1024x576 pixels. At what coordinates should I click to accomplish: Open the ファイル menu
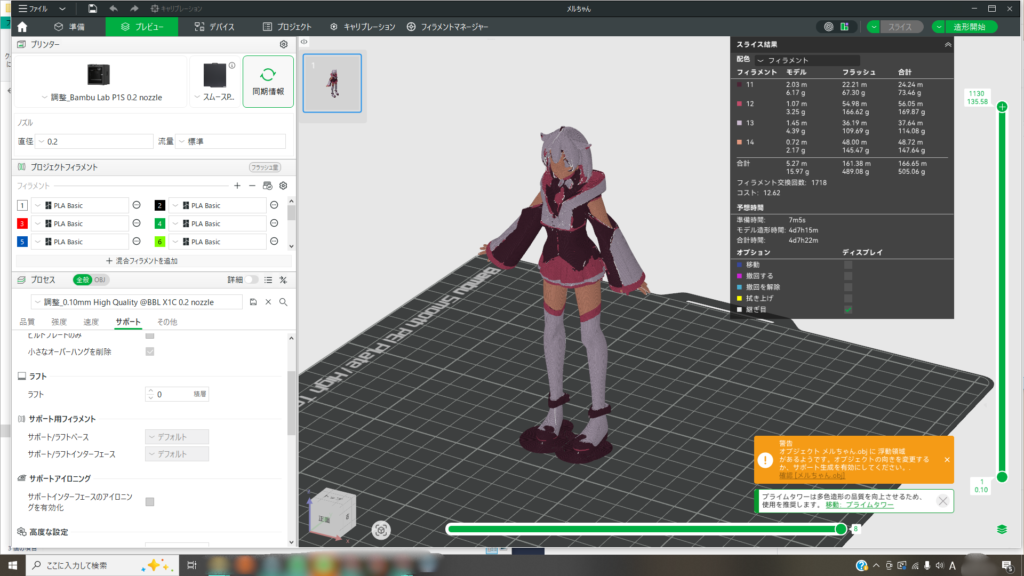(33, 8)
